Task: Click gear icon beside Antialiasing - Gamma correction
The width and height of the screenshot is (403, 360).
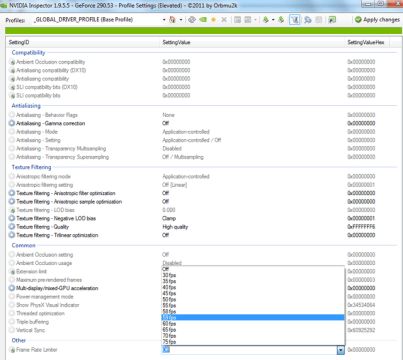Action: (12, 123)
